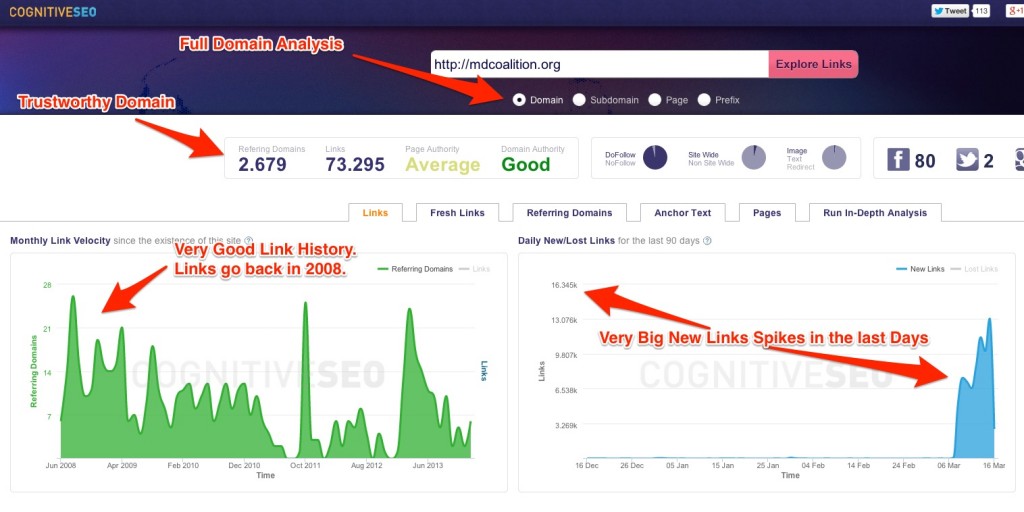
Task: Open the Referring Domains tab
Action: coord(569,213)
